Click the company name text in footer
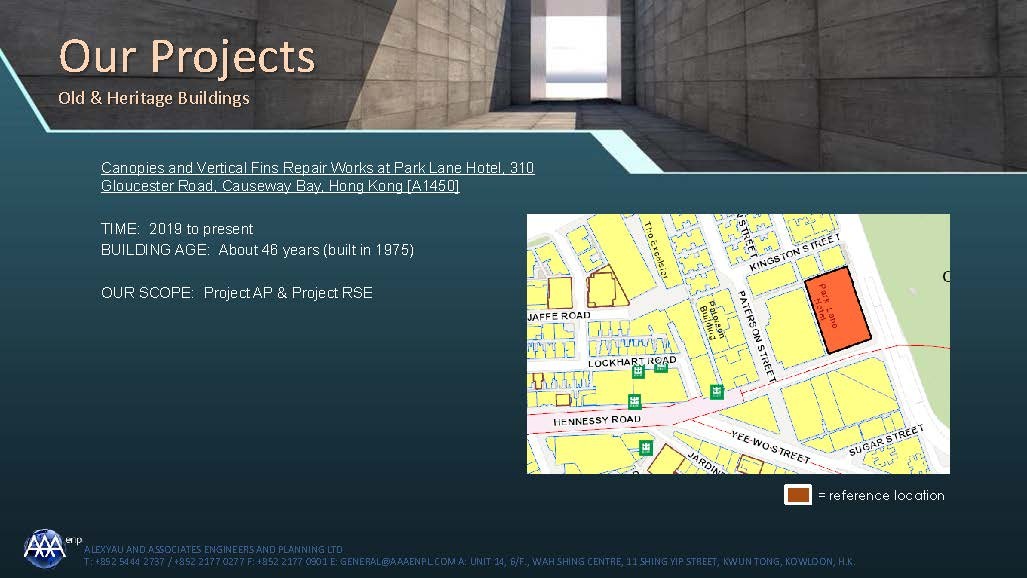Image resolution: width=1027 pixels, height=578 pixels. [213, 550]
